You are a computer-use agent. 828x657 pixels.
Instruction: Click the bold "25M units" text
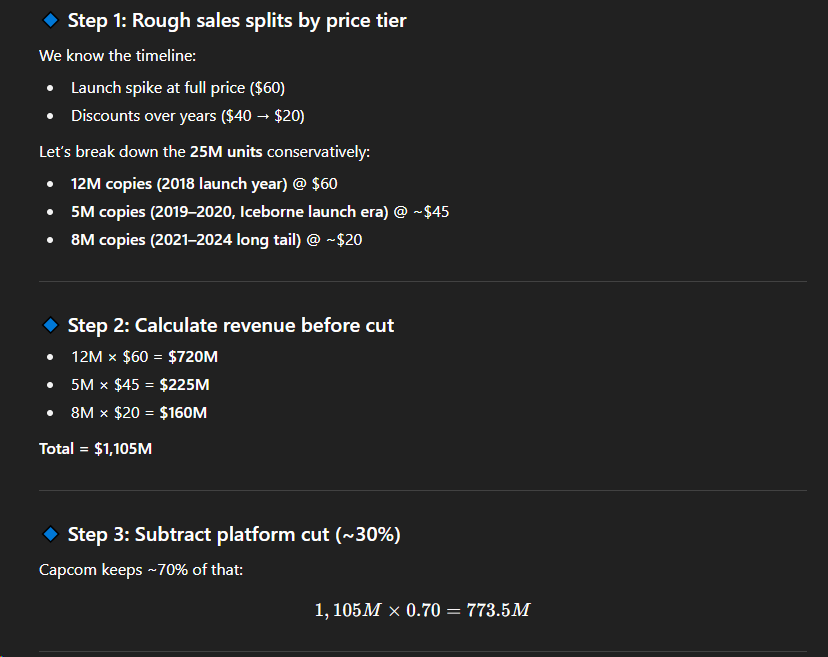pos(226,152)
